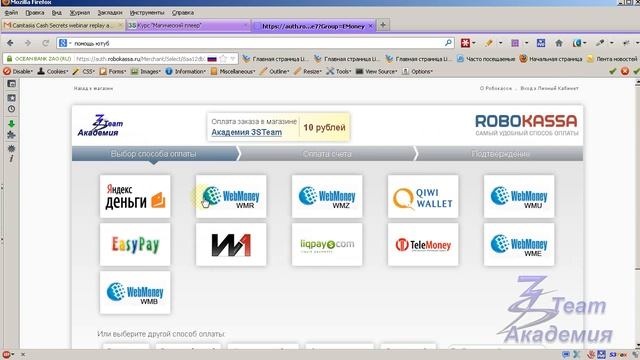
Task: Pick QIWI Wallet payment tile
Action: click(423, 196)
